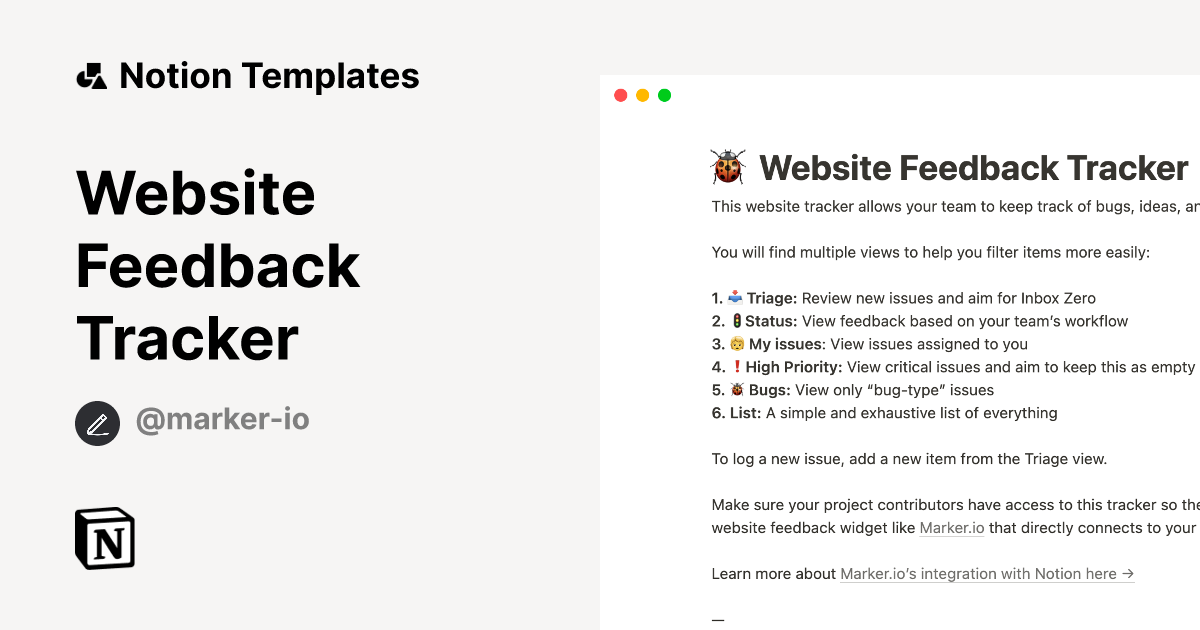Click the Triage emoji in list item 1
Viewport: 1200px width, 630px height.
(736, 297)
